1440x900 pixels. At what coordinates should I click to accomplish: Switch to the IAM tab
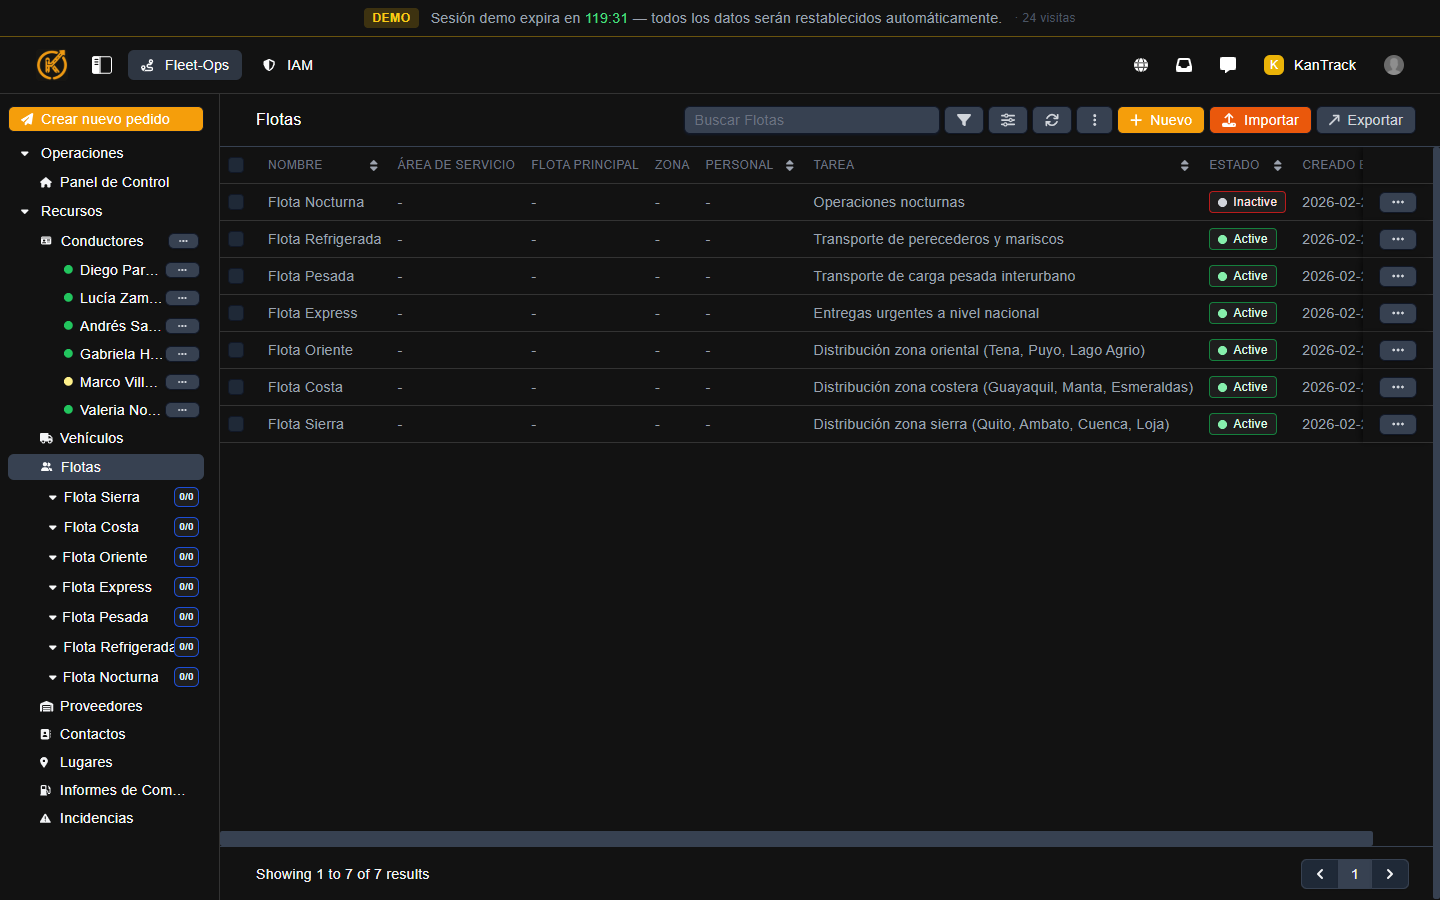point(288,65)
